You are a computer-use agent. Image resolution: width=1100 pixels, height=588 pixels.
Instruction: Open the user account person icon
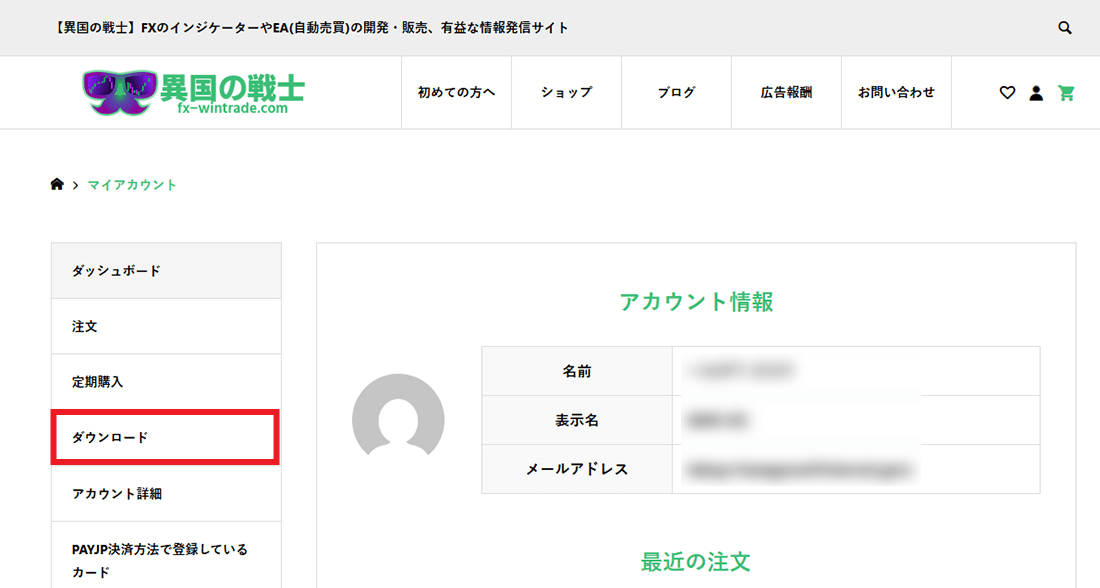1036,93
